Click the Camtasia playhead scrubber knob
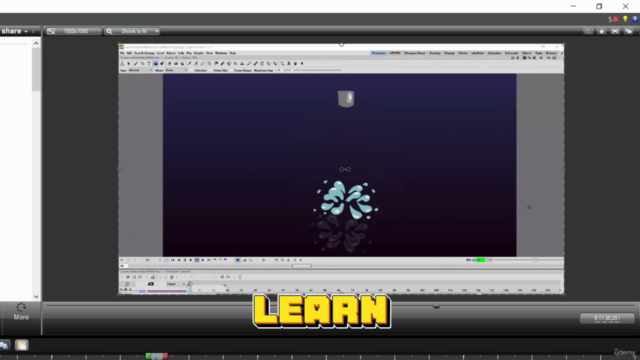The width and height of the screenshot is (640, 360). click(x=436, y=306)
